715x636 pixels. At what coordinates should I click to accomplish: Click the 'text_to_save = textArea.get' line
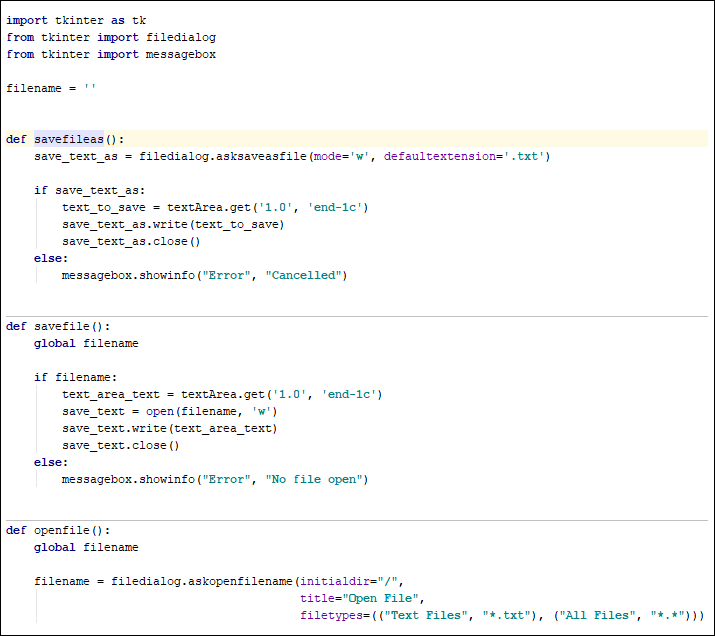click(215, 207)
